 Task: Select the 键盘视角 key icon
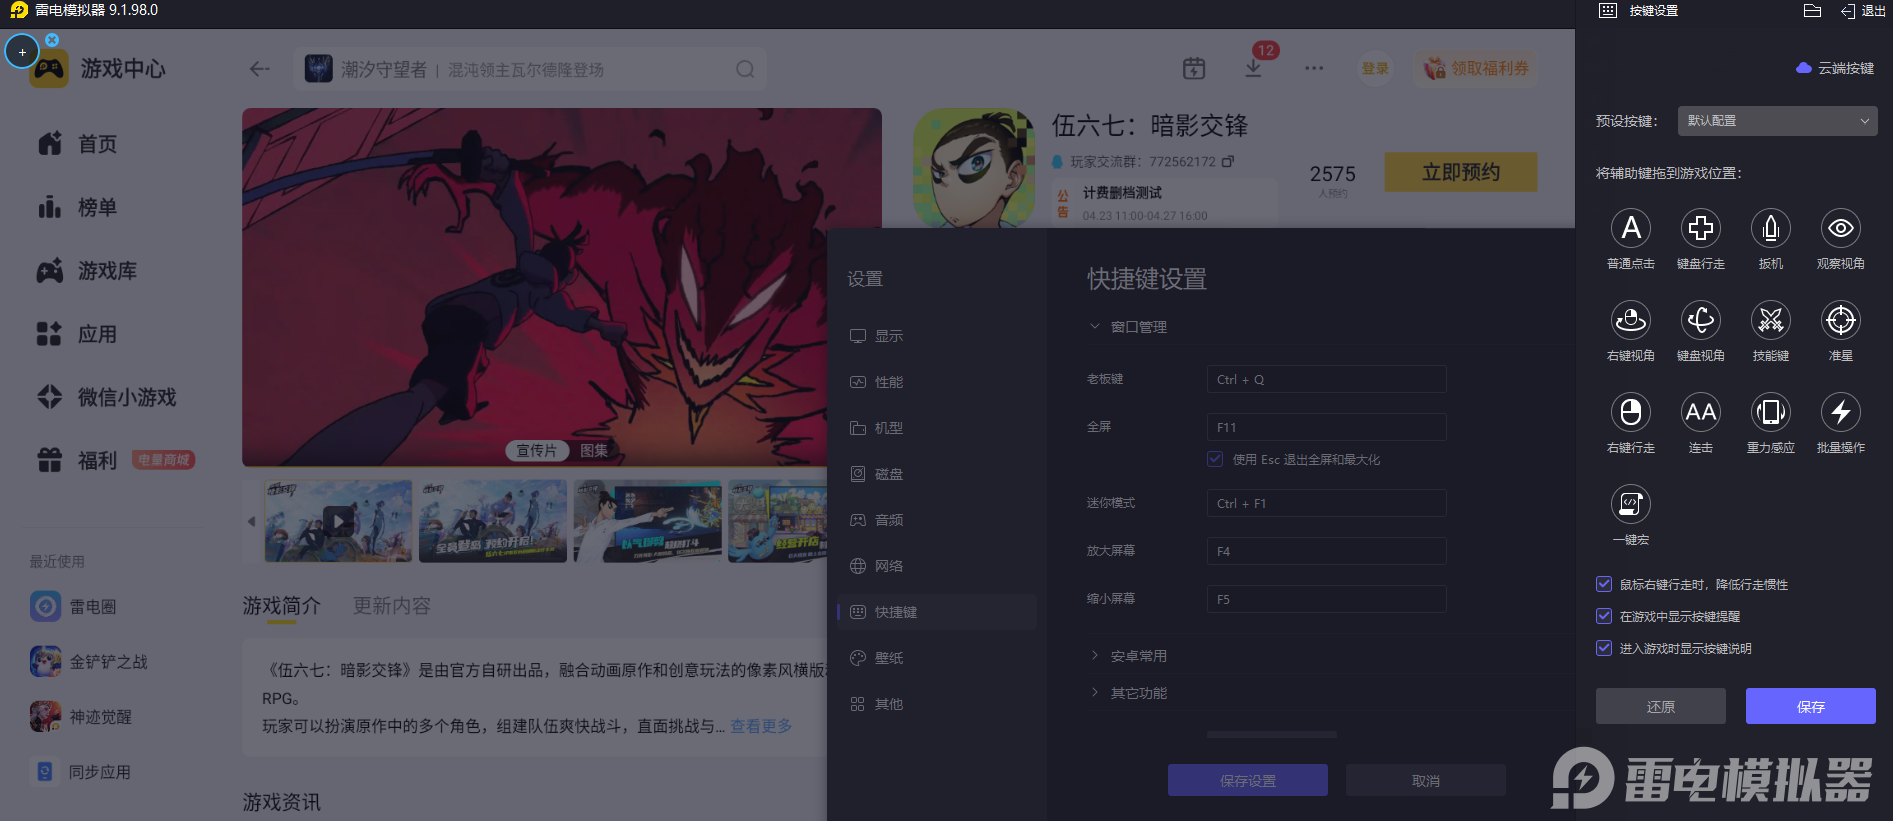(x=1701, y=320)
